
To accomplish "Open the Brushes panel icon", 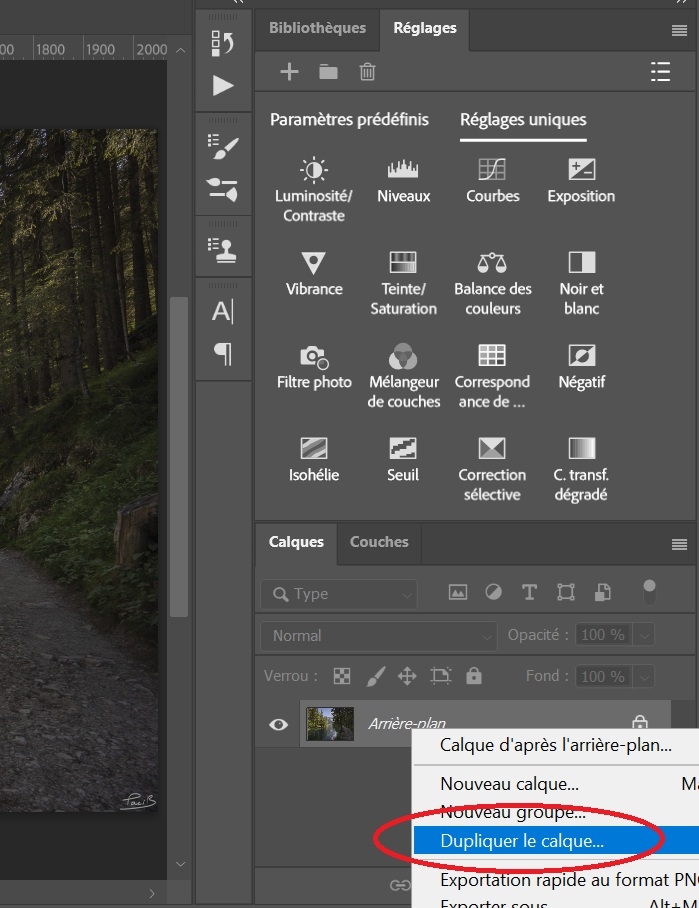I will tap(222, 189).
